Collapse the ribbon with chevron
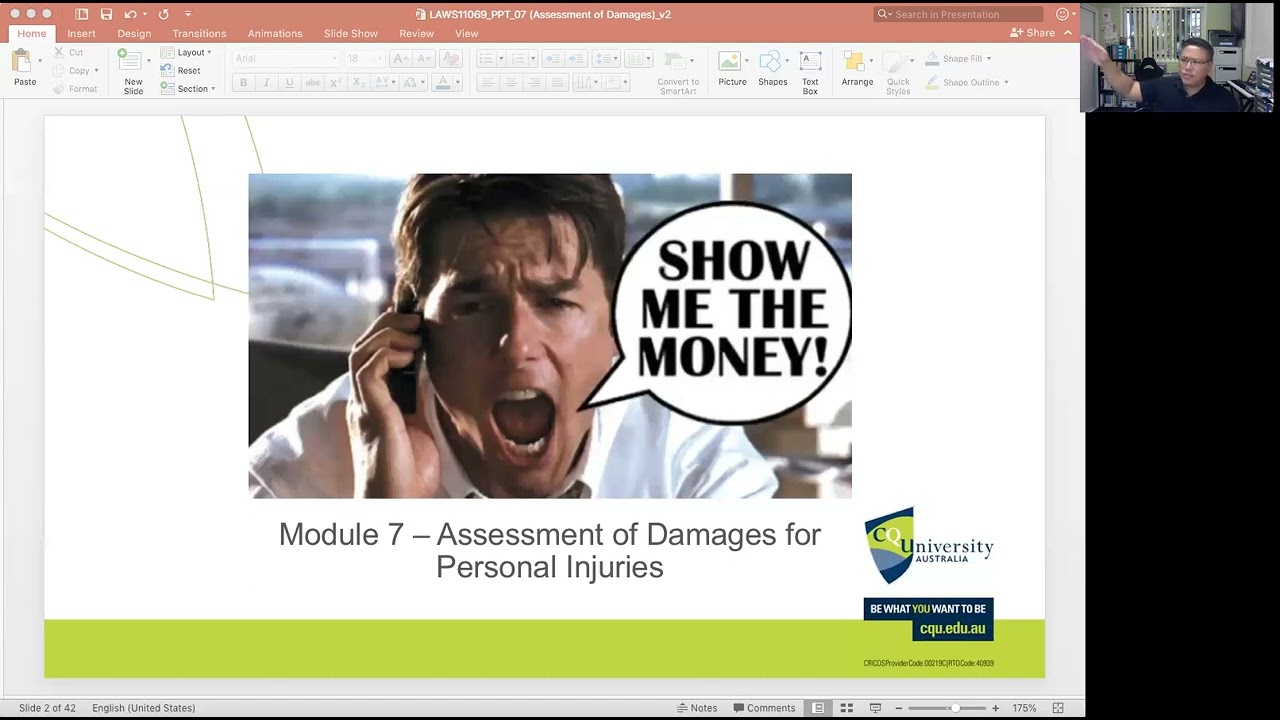 click(x=1068, y=33)
